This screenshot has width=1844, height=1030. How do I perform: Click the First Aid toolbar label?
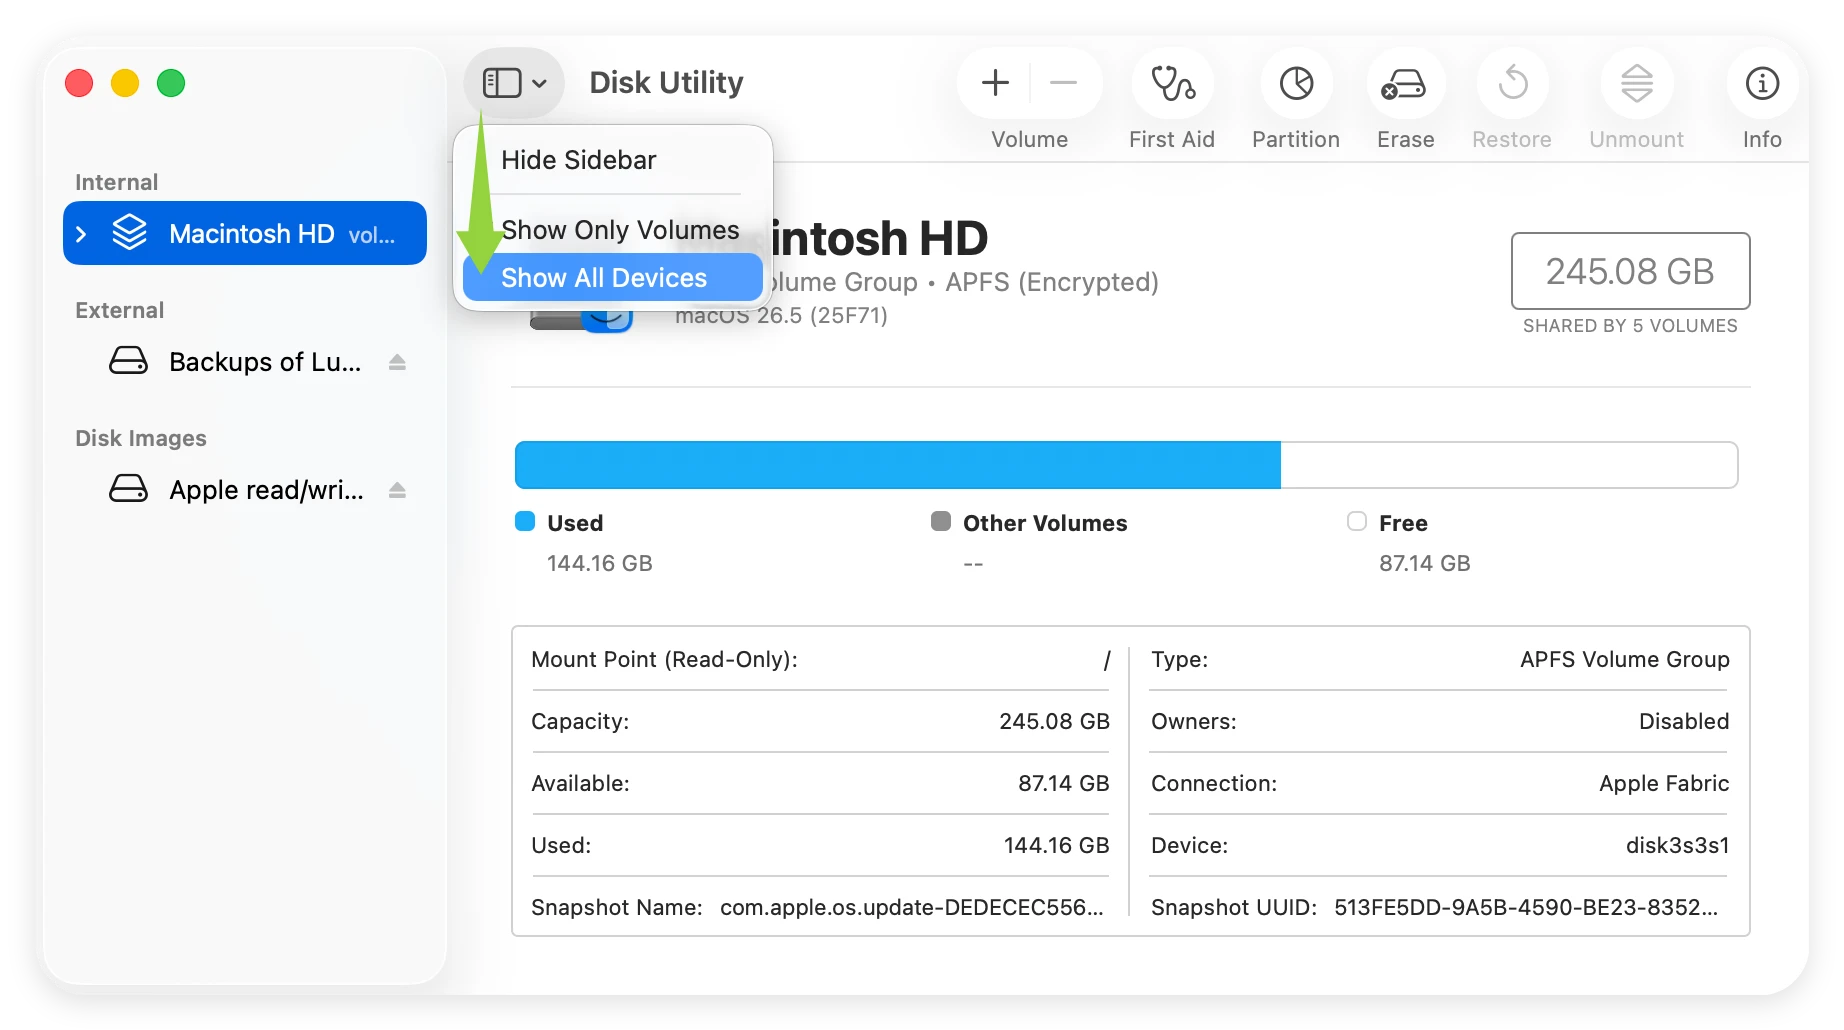(x=1172, y=140)
